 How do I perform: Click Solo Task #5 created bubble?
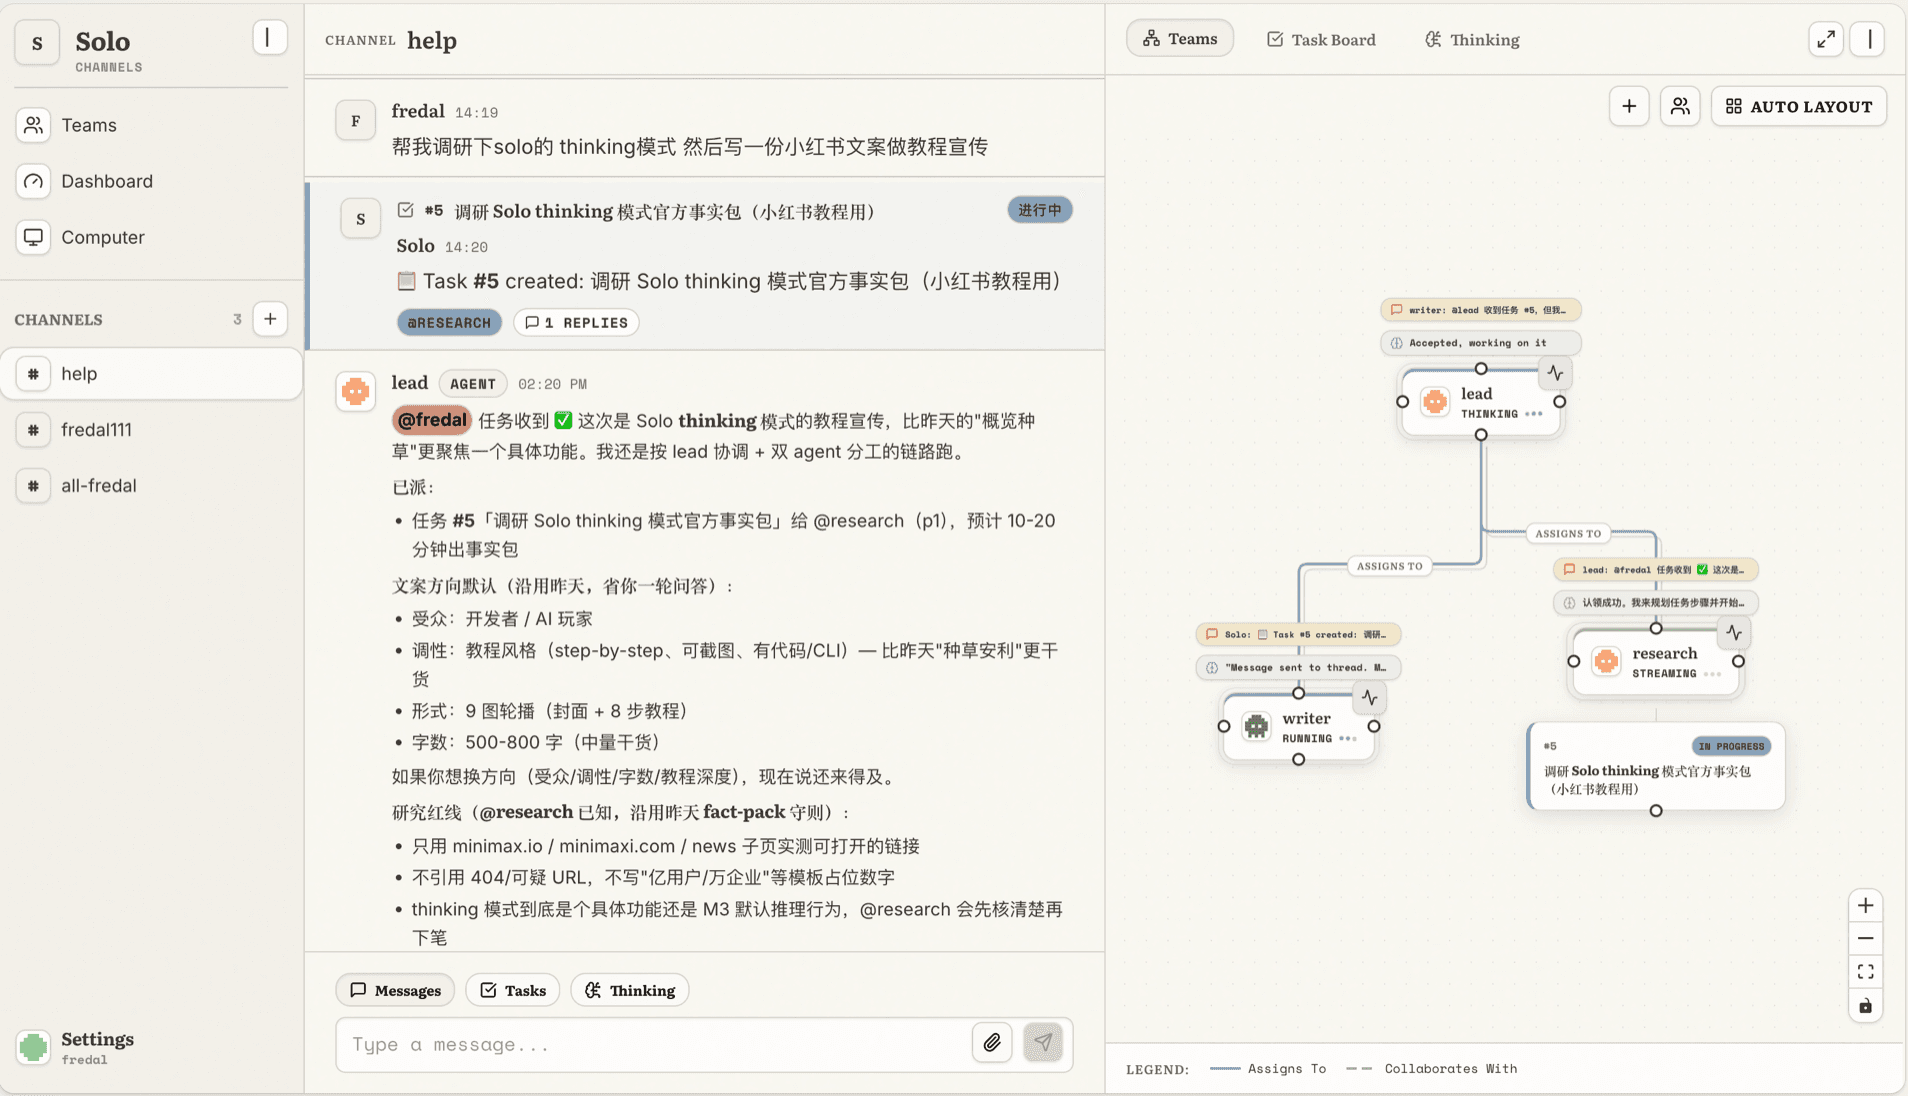(x=1299, y=634)
